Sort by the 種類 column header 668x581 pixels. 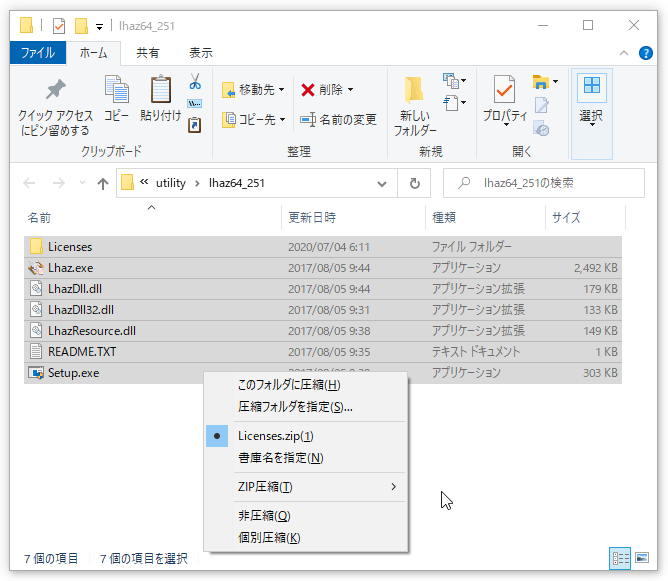pos(485,218)
